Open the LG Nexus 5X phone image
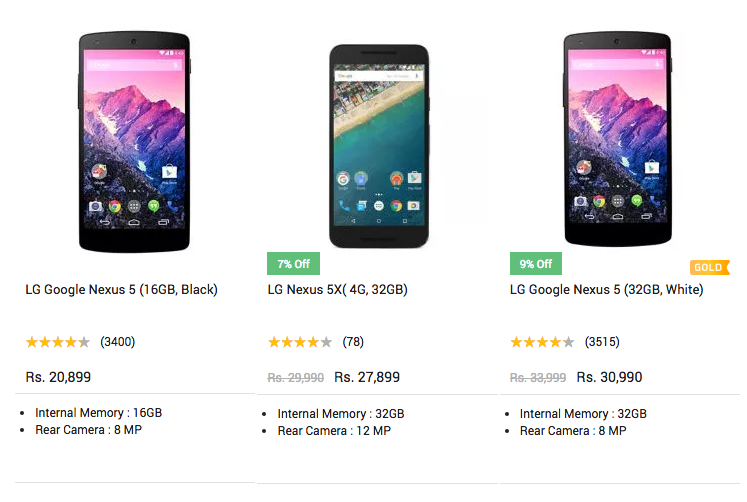This screenshot has width=747, height=502. pyautogui.click(x=379, y=146)
